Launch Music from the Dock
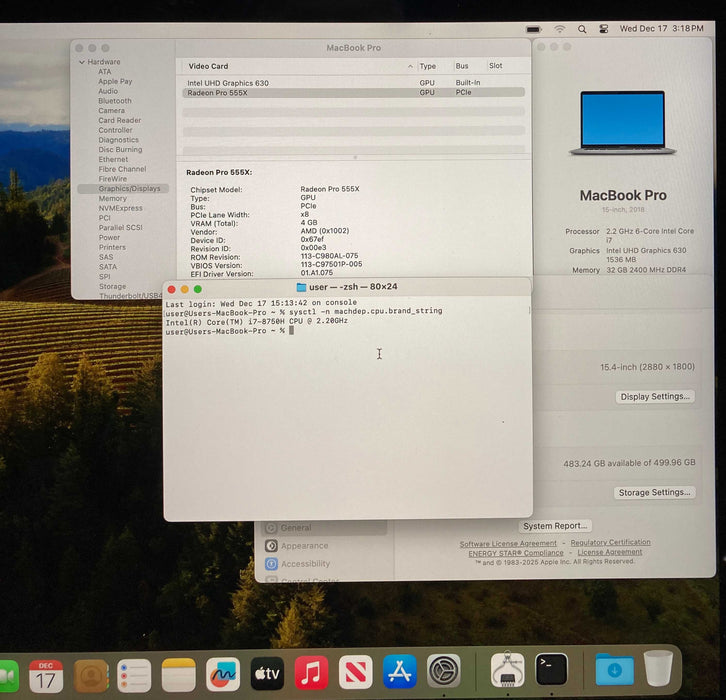The width and height of the screenshot is (726, 700). click(x=312, y=672)
